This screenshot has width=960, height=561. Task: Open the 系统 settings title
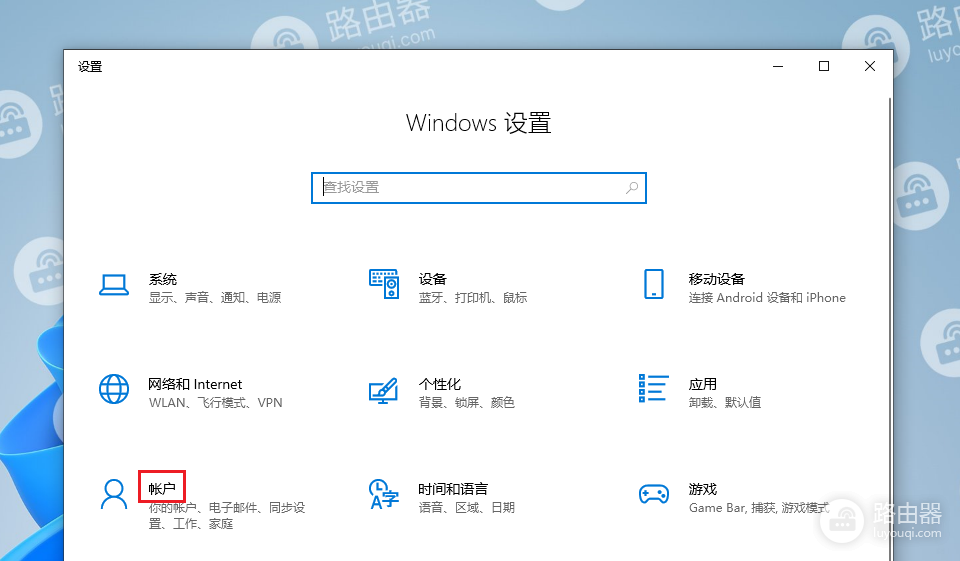pos(163,279)
